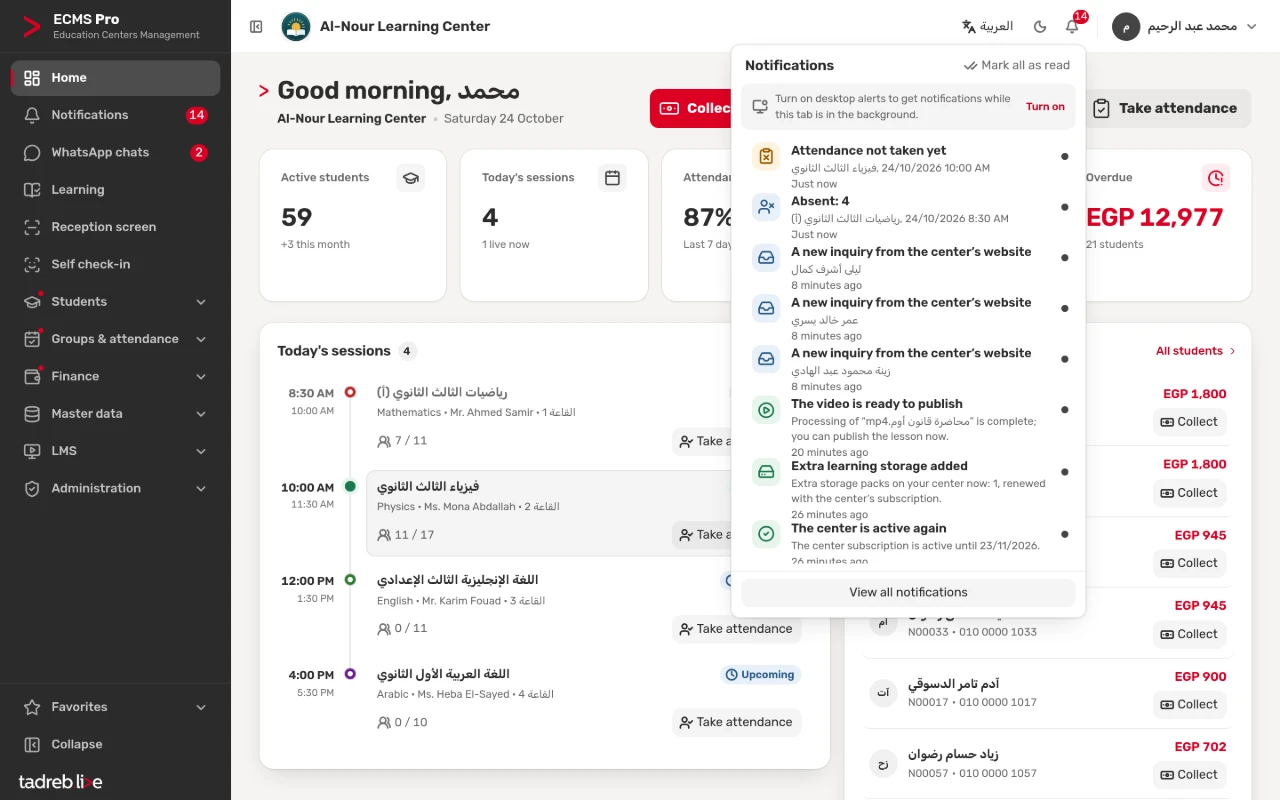Viewport: 1280px width, 800px height.
Task: Click Today's sessions calendar icon
Action: pos(612,178)
